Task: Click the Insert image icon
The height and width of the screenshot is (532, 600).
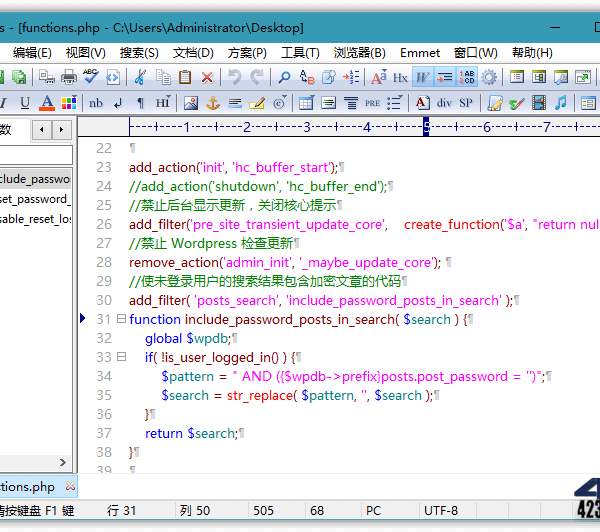Action: coord(191,102)
